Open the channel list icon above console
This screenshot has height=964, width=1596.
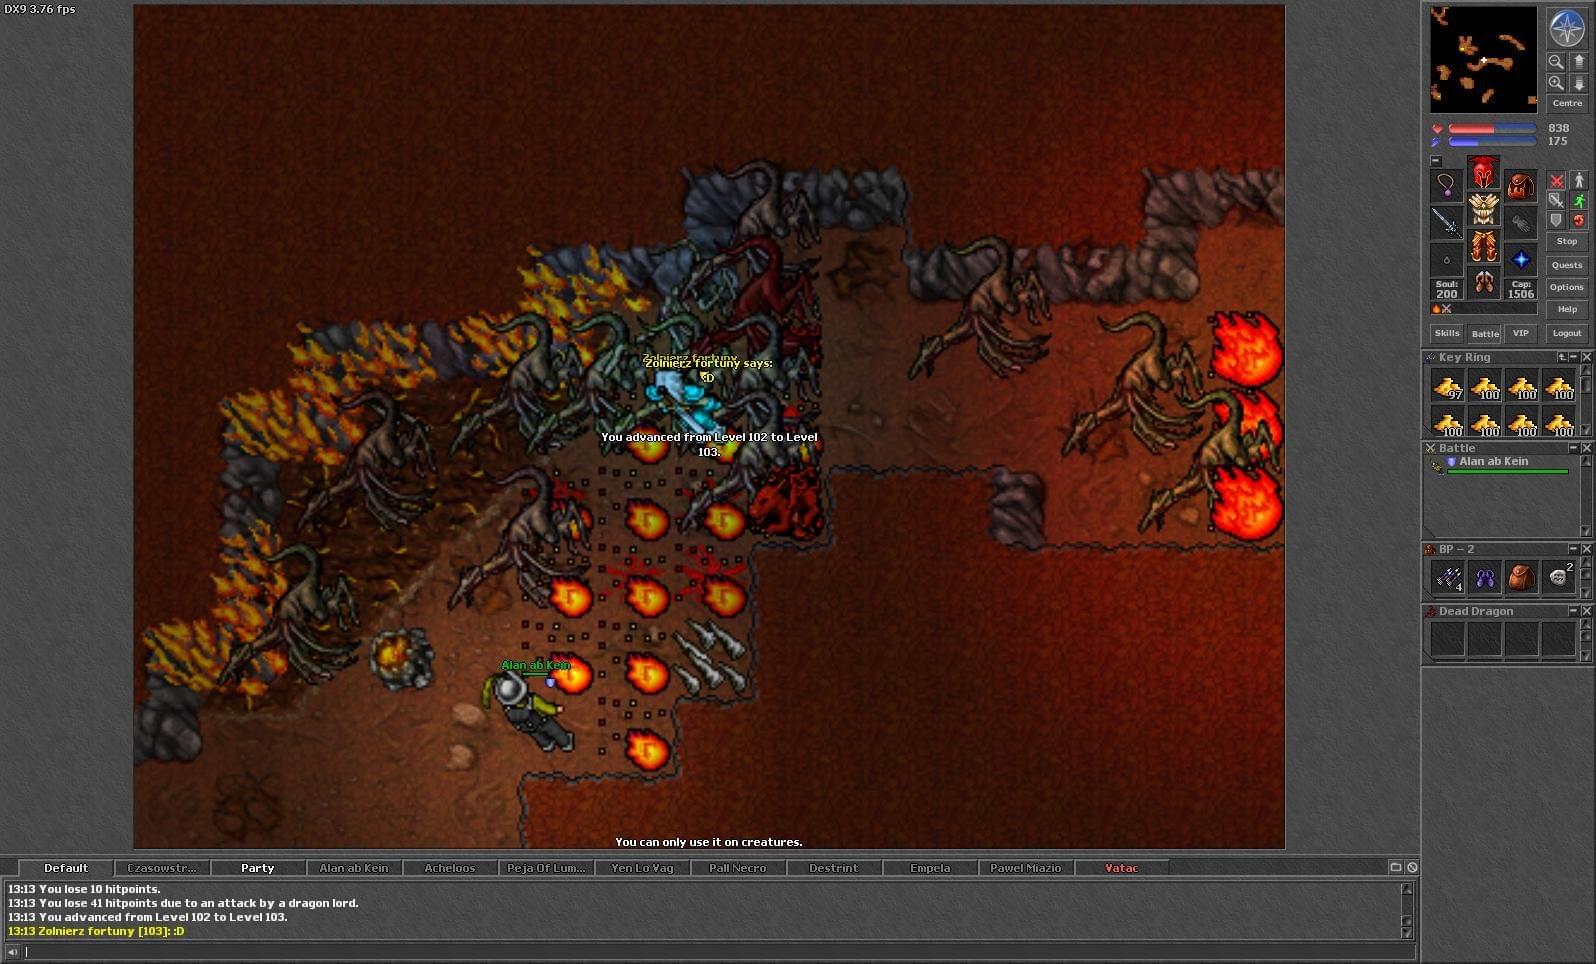tap(1395, 867)
